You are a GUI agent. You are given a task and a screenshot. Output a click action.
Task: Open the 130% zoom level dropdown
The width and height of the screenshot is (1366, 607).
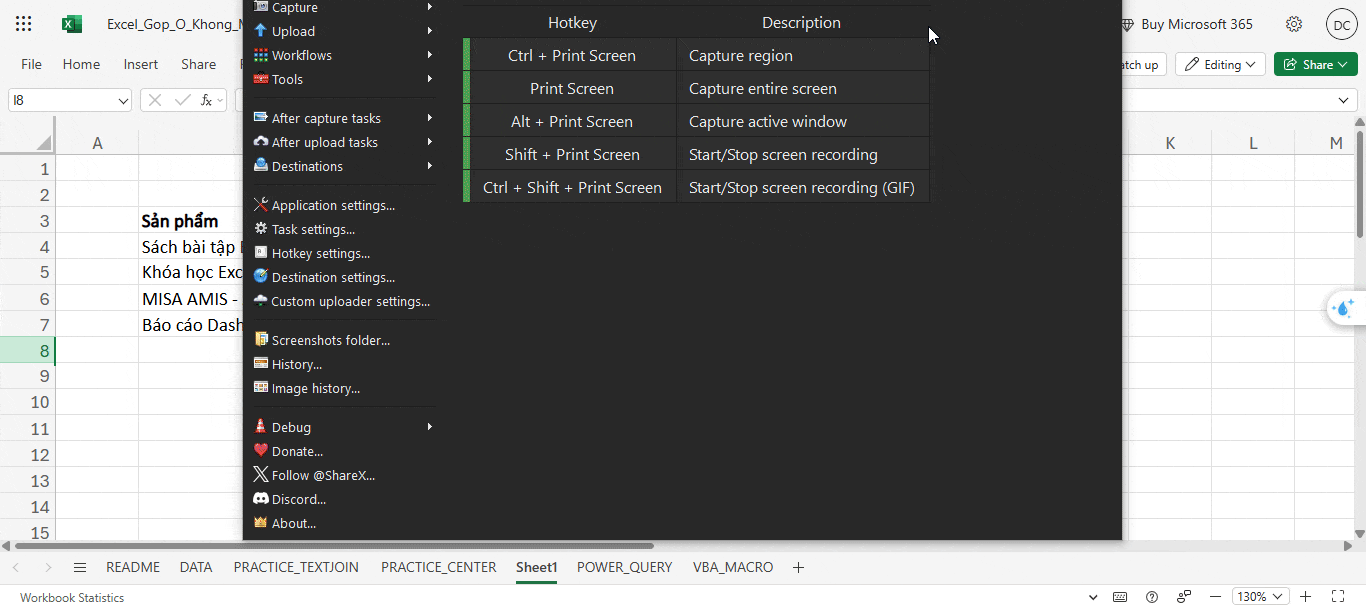(x=1260, y=597)
